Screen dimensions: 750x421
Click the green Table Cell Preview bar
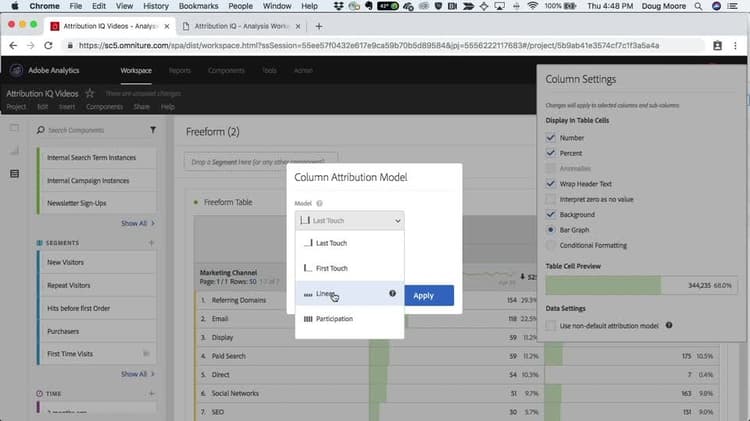(x=603, y=285)
